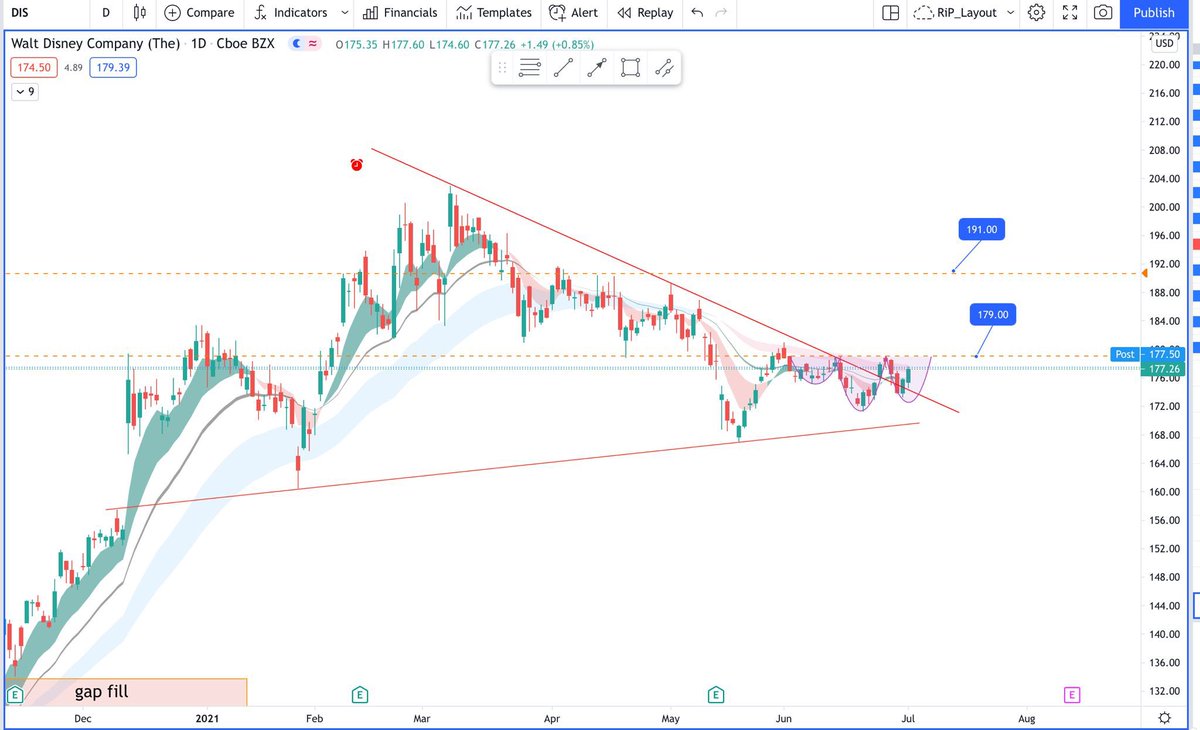Click the orange alert arrow on price axis
1200x730 pixels.
pos(1145,272)
